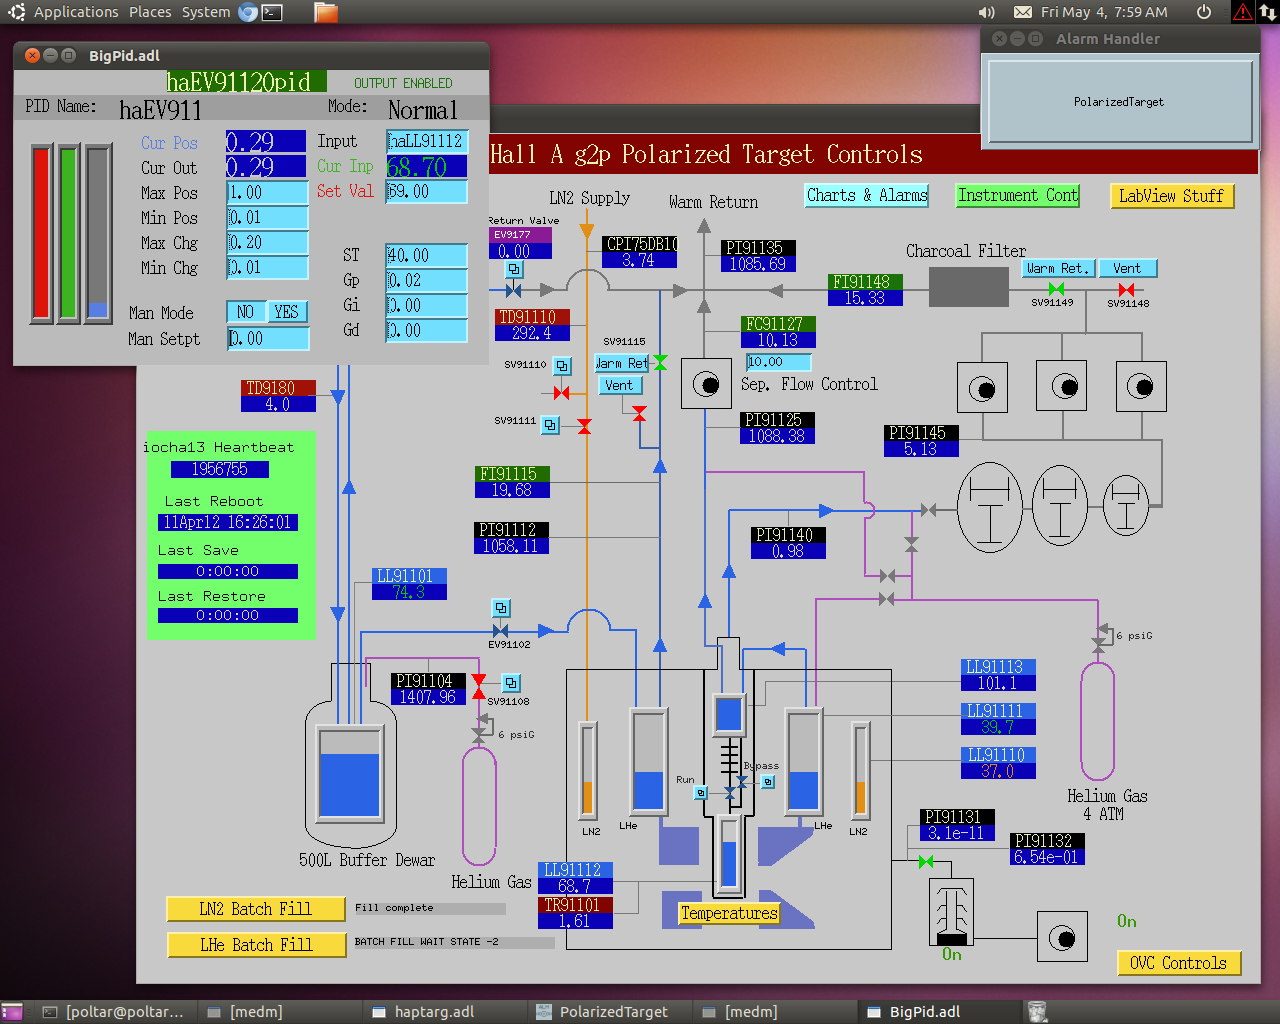The height and width of the screenshot is (1024, 1280).
Task: Click red valve next to SV91111
Action: (x=584, y=426)
